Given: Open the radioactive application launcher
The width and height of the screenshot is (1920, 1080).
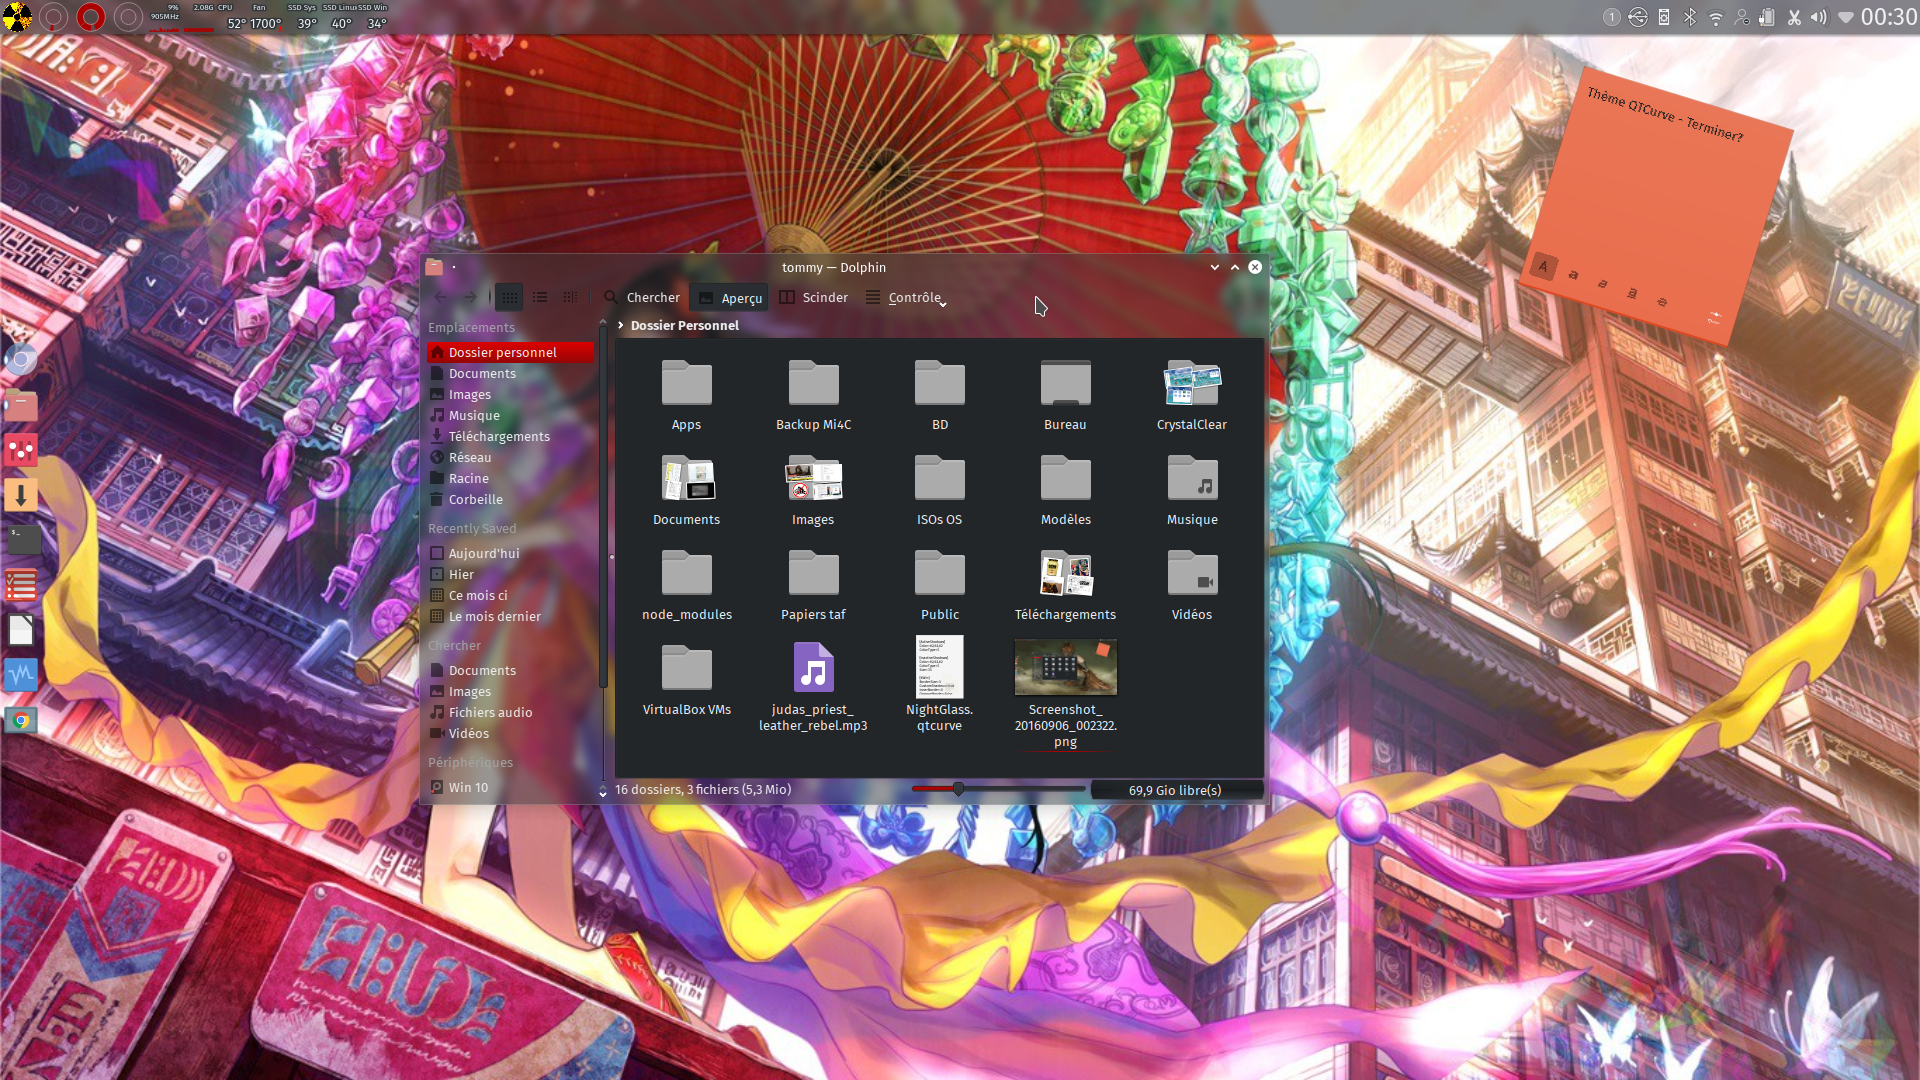Looking at the screenshot, I should [16, 17].
